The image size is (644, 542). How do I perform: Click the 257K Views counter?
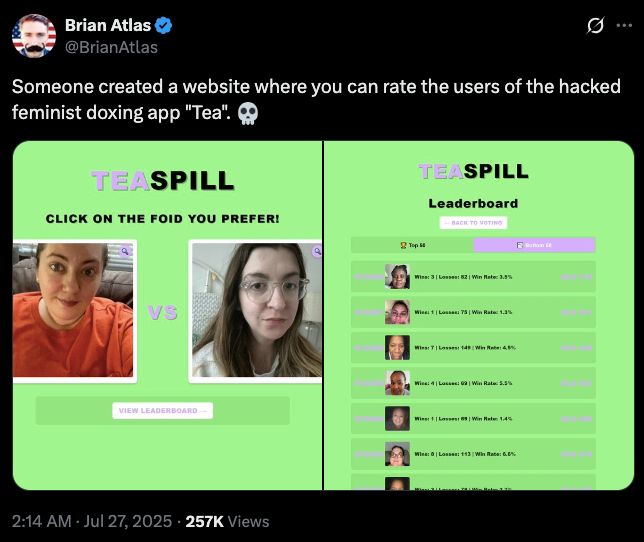[x=227, y=521]
